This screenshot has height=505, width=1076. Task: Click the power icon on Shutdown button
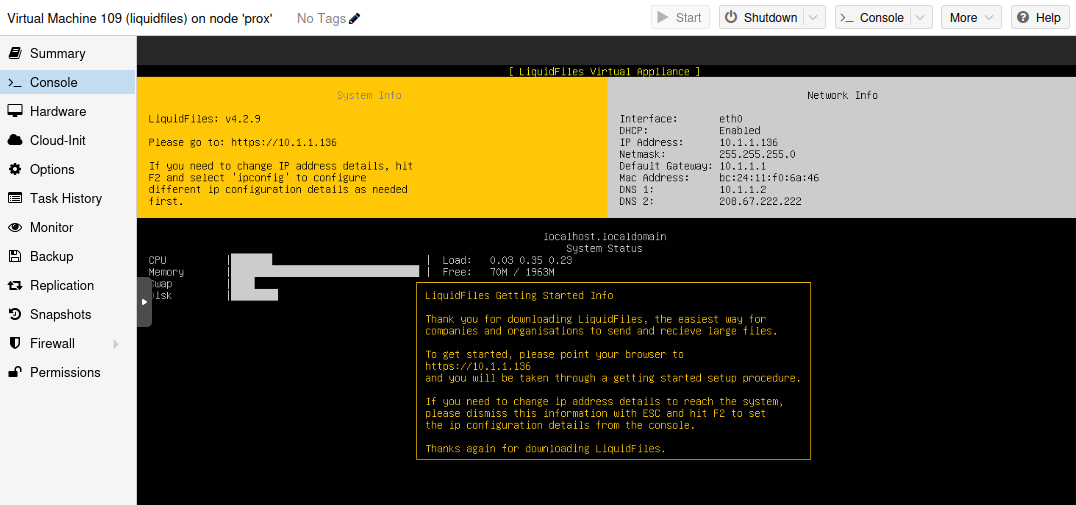click(731, 17)
